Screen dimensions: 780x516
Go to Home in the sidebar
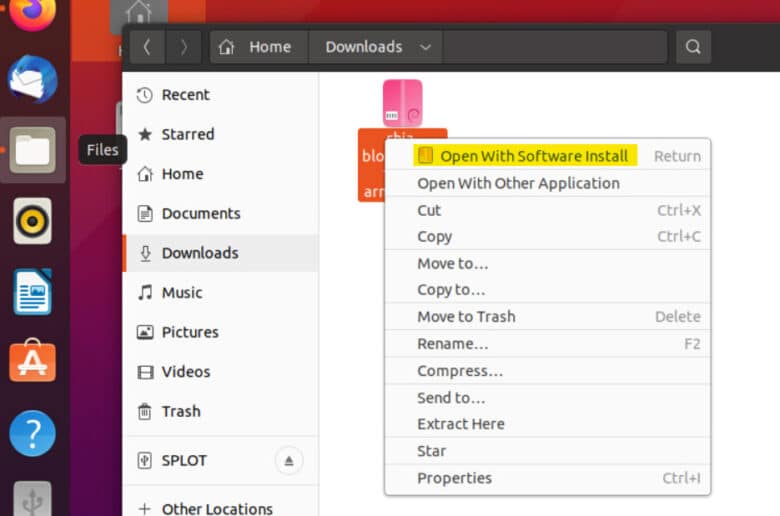pyautogui.click(x=220, y=174)
